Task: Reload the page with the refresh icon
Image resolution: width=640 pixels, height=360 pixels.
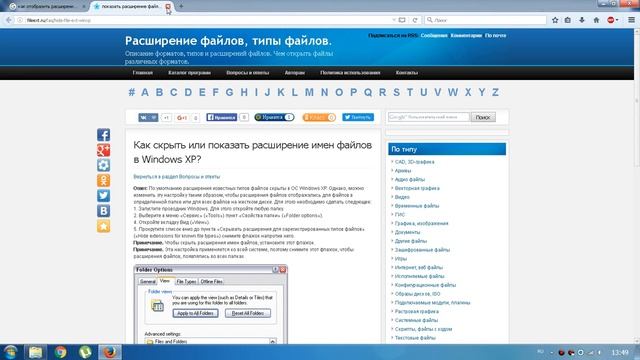Action: click(415, 20)
